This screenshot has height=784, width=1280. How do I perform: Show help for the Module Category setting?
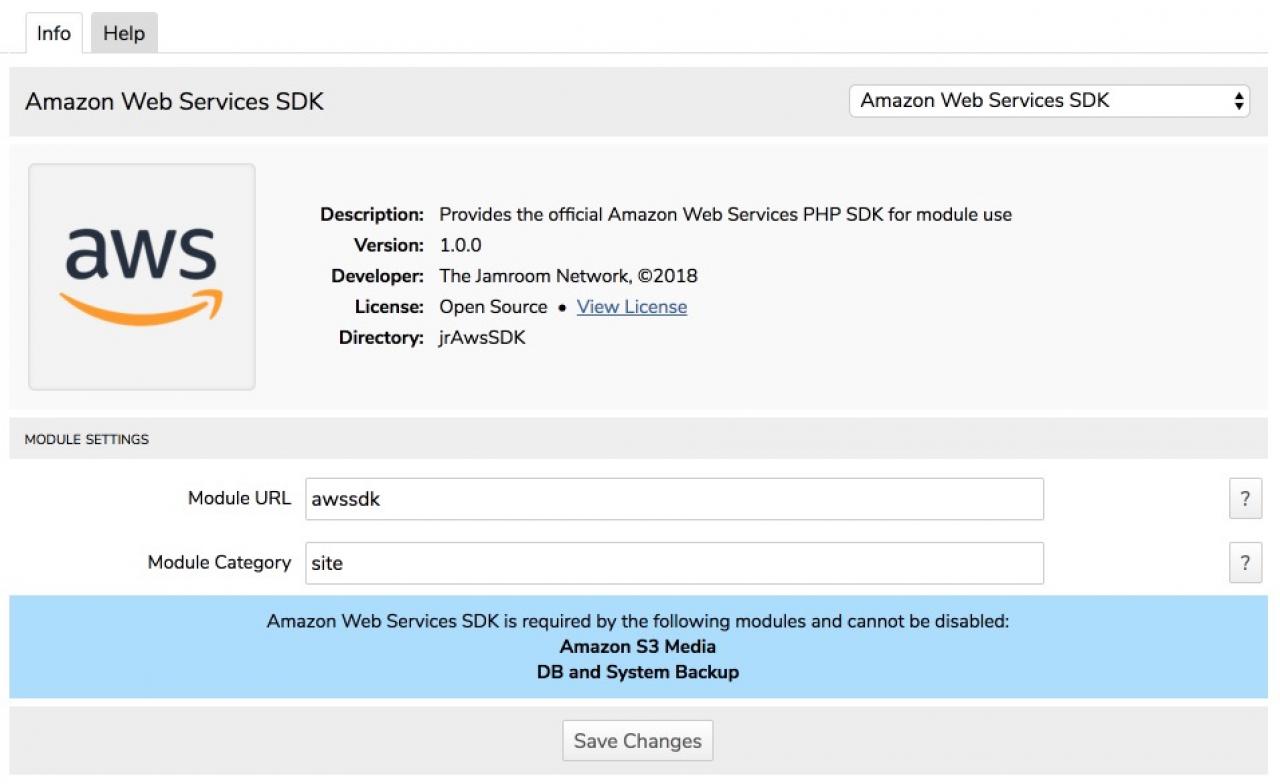[x=1244, y=563]
